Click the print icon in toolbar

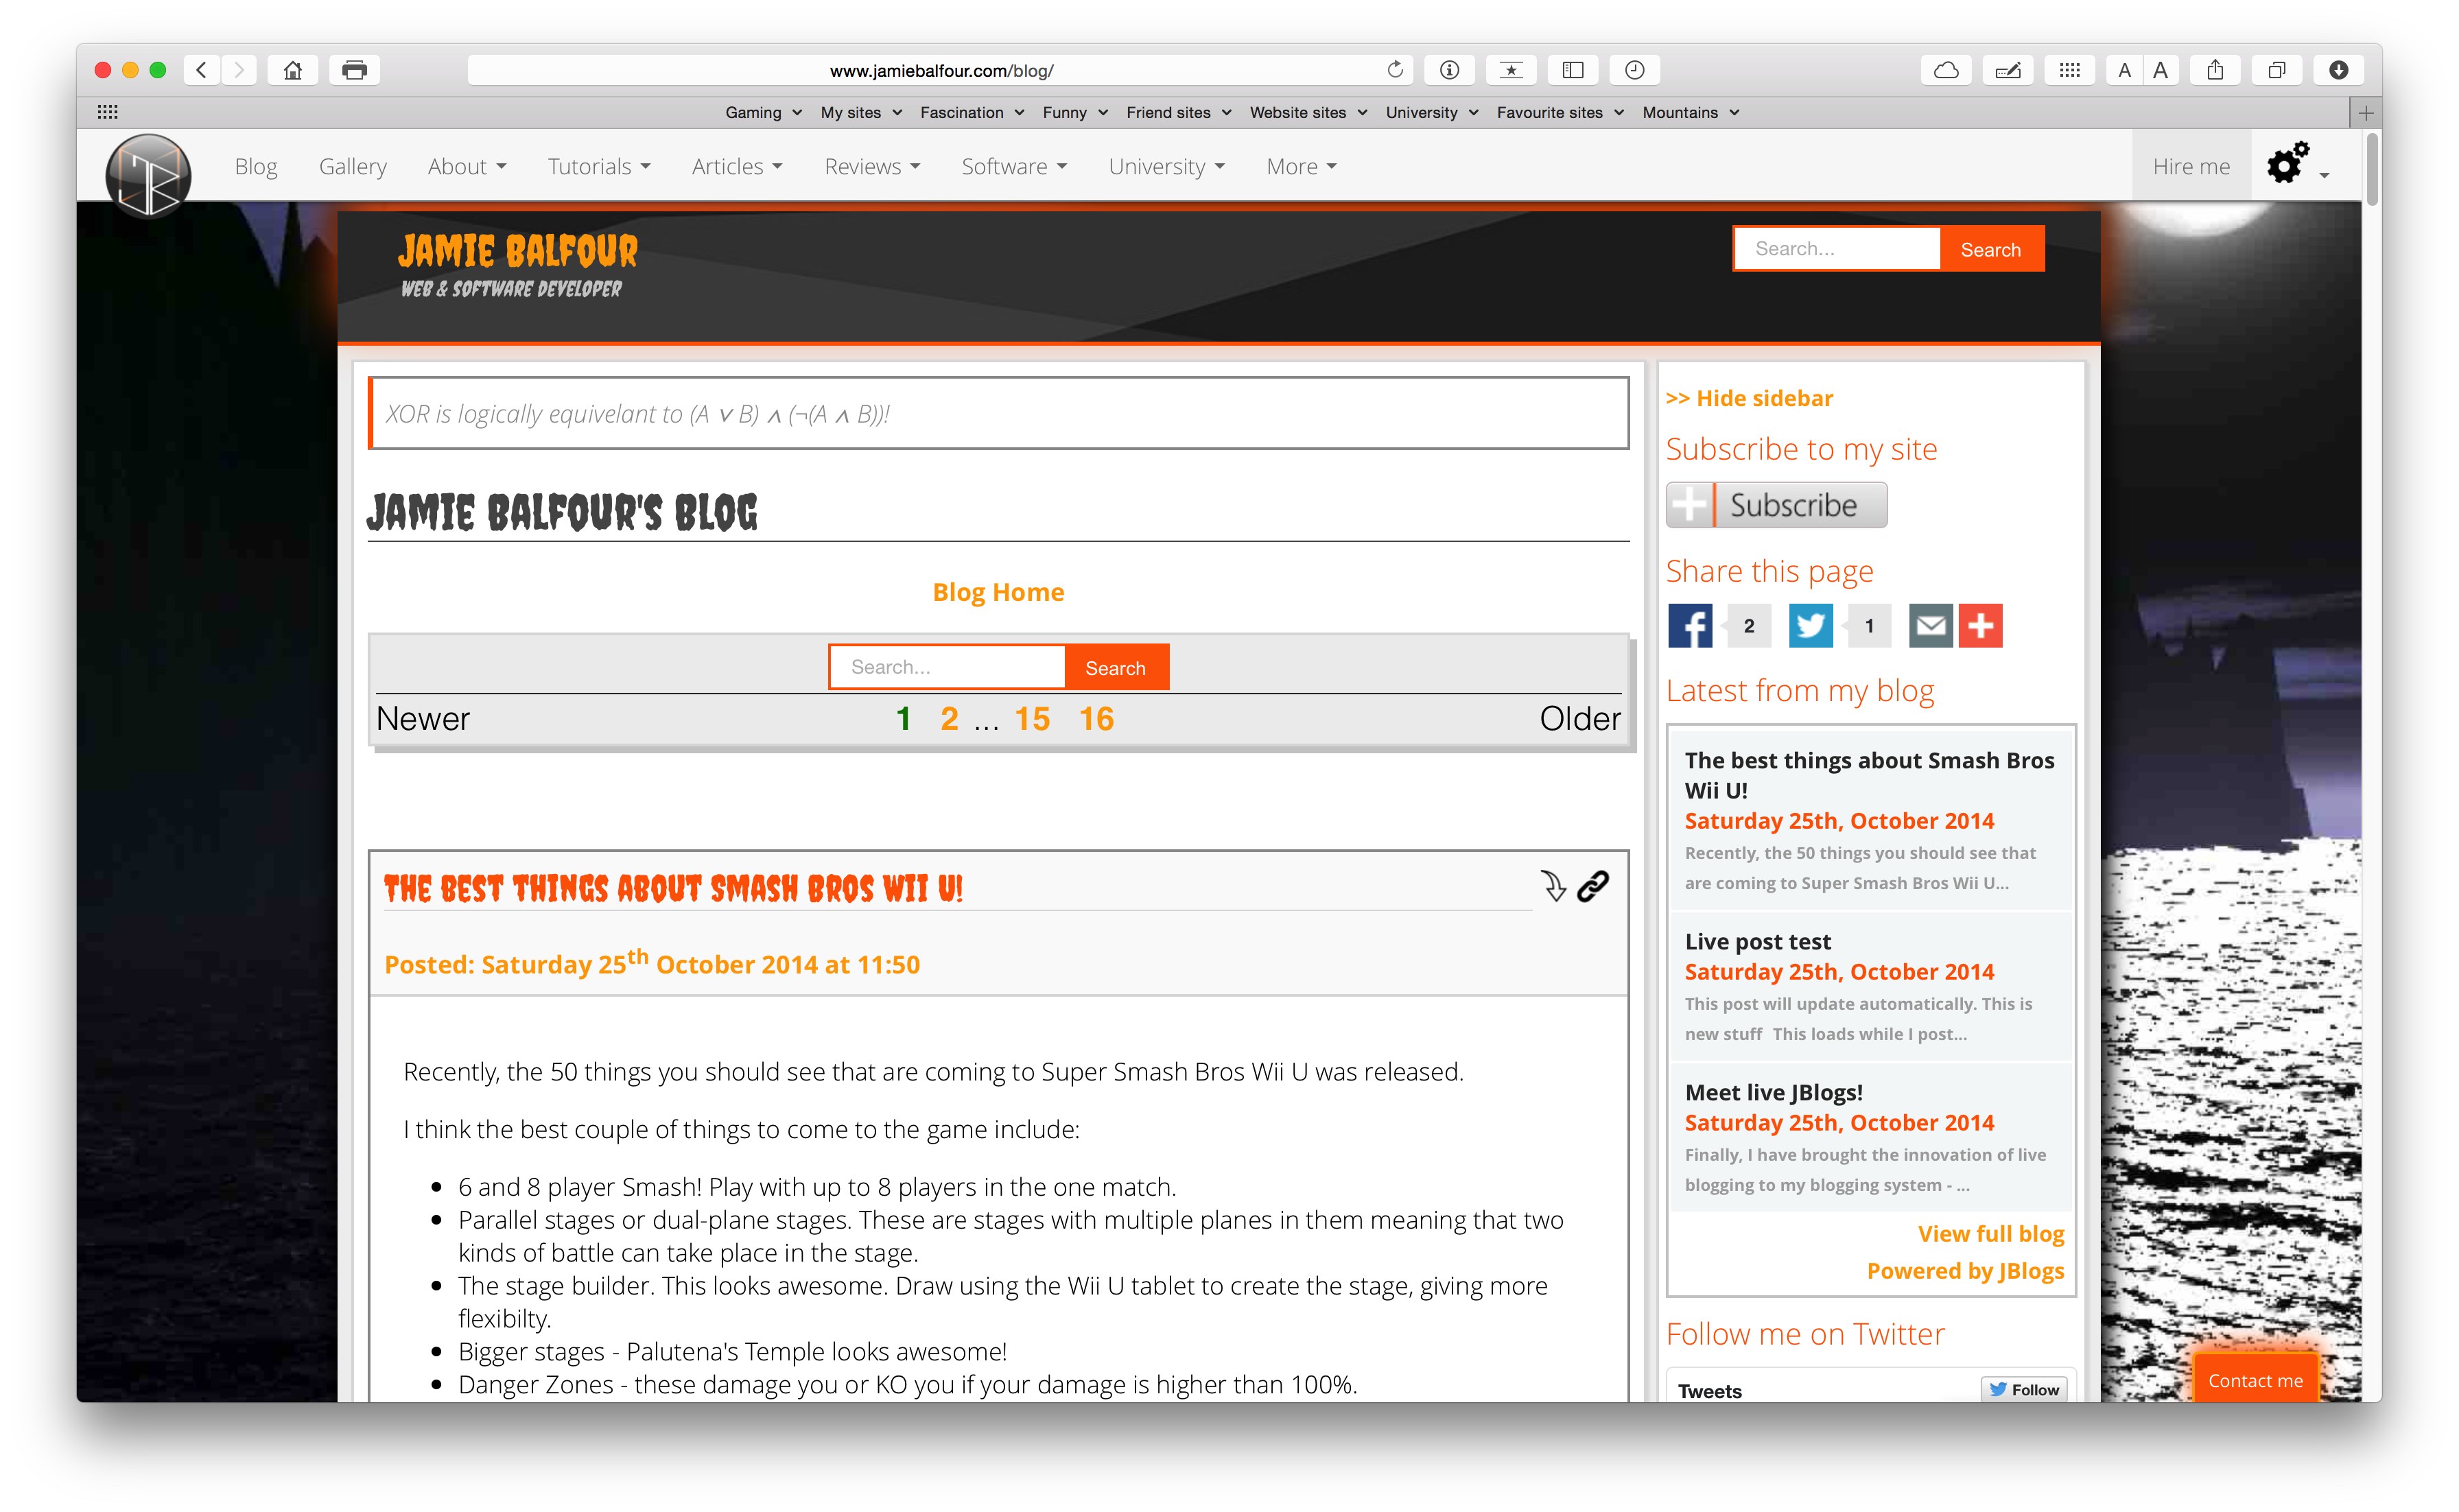click(x=354, y=70)
